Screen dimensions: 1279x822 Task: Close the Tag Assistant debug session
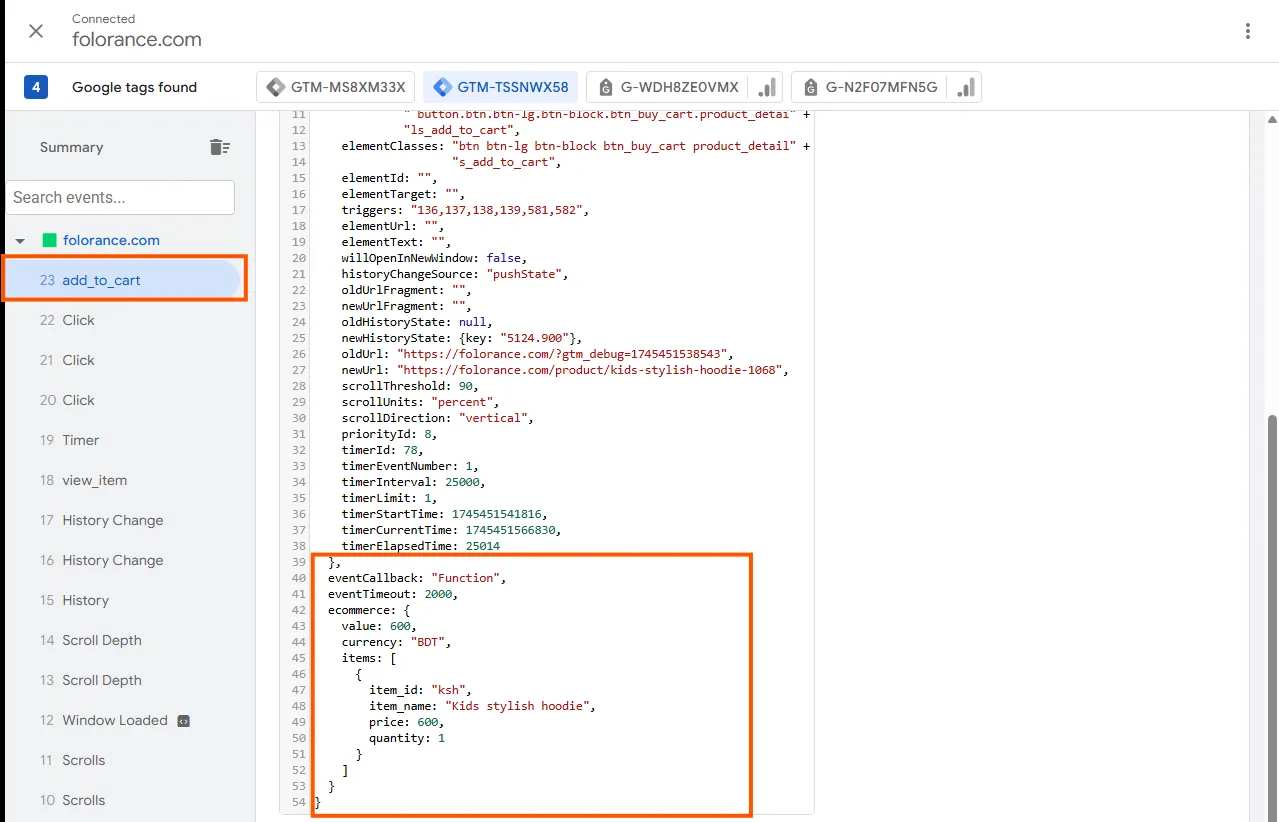[36, 31]
